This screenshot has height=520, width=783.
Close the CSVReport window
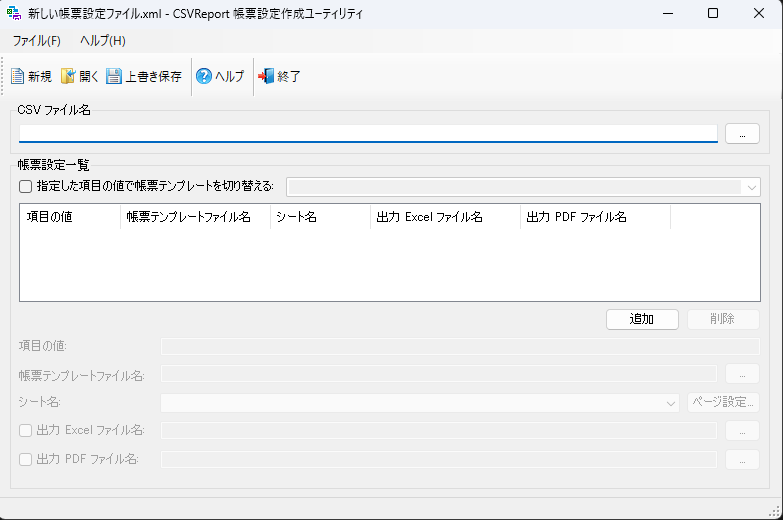click(759, 13)
